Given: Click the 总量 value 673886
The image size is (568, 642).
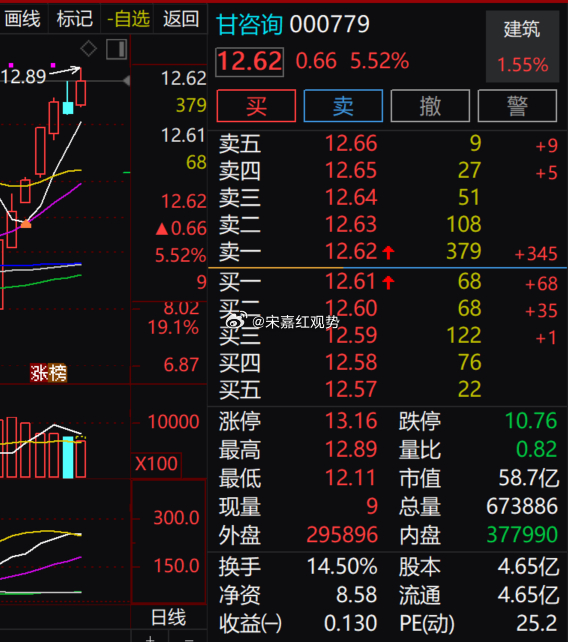Looking at the screenshot, I should point(522,506).
